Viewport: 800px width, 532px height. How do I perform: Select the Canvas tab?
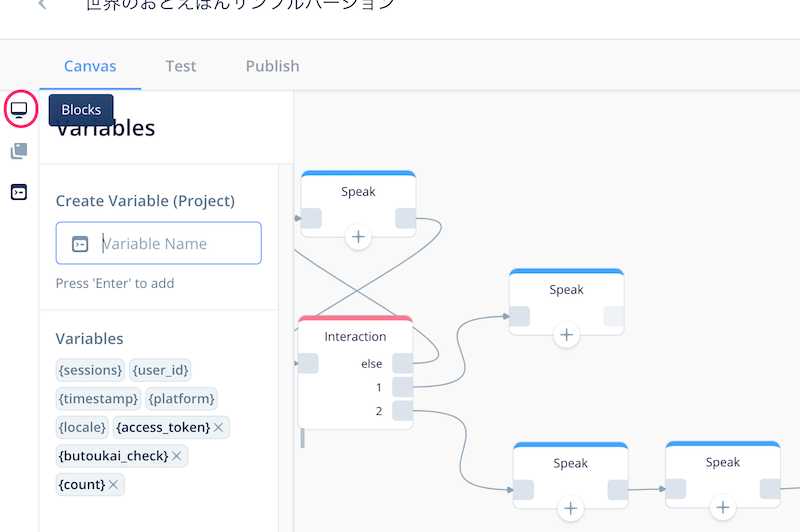pos(90,66)
